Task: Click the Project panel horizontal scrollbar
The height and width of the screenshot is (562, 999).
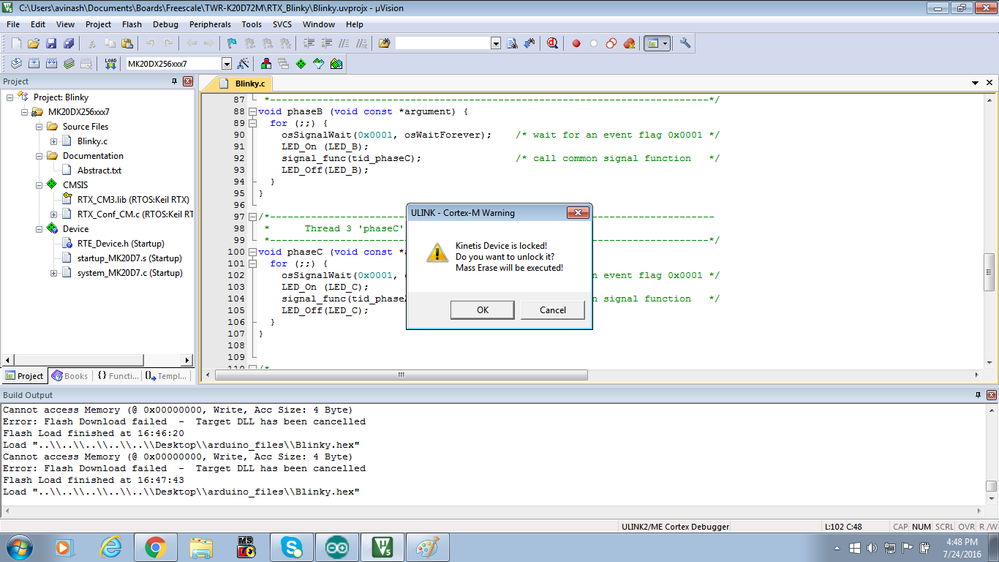Action: click(80, 360)
